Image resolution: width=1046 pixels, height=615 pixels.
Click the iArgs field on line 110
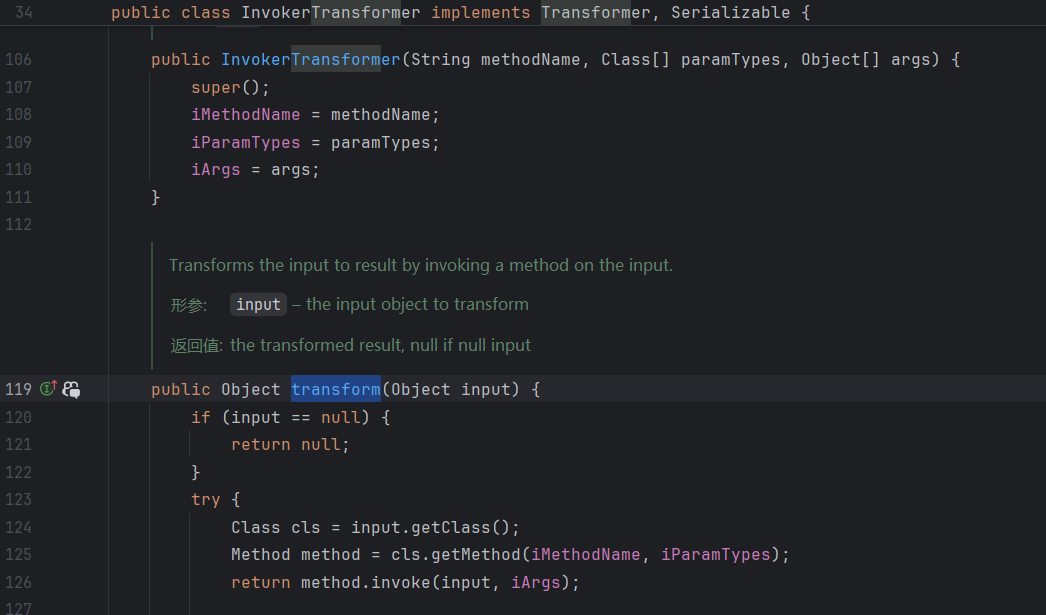point(216,170)
